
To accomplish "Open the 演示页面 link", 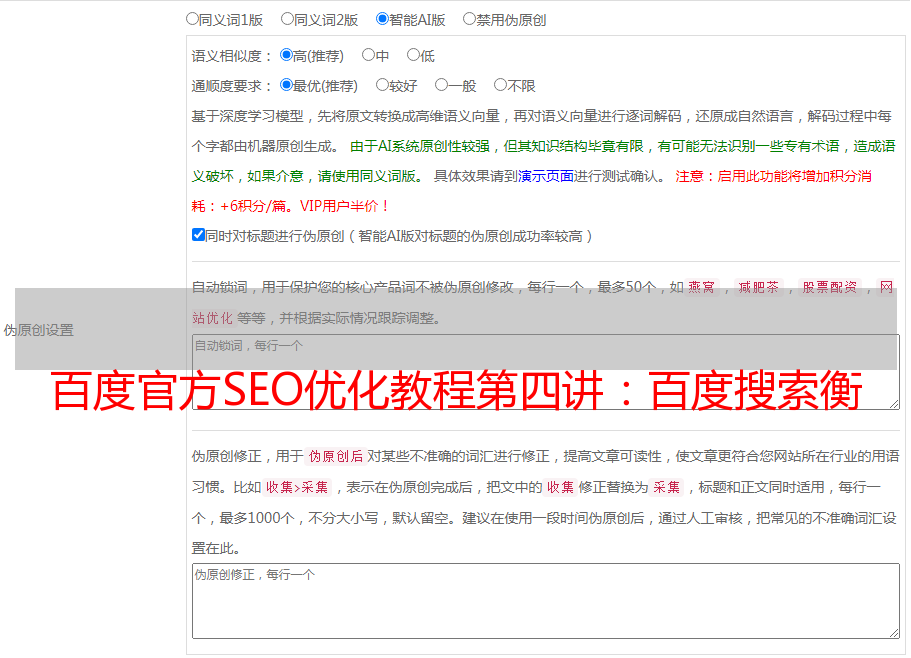I will [545, 176].
